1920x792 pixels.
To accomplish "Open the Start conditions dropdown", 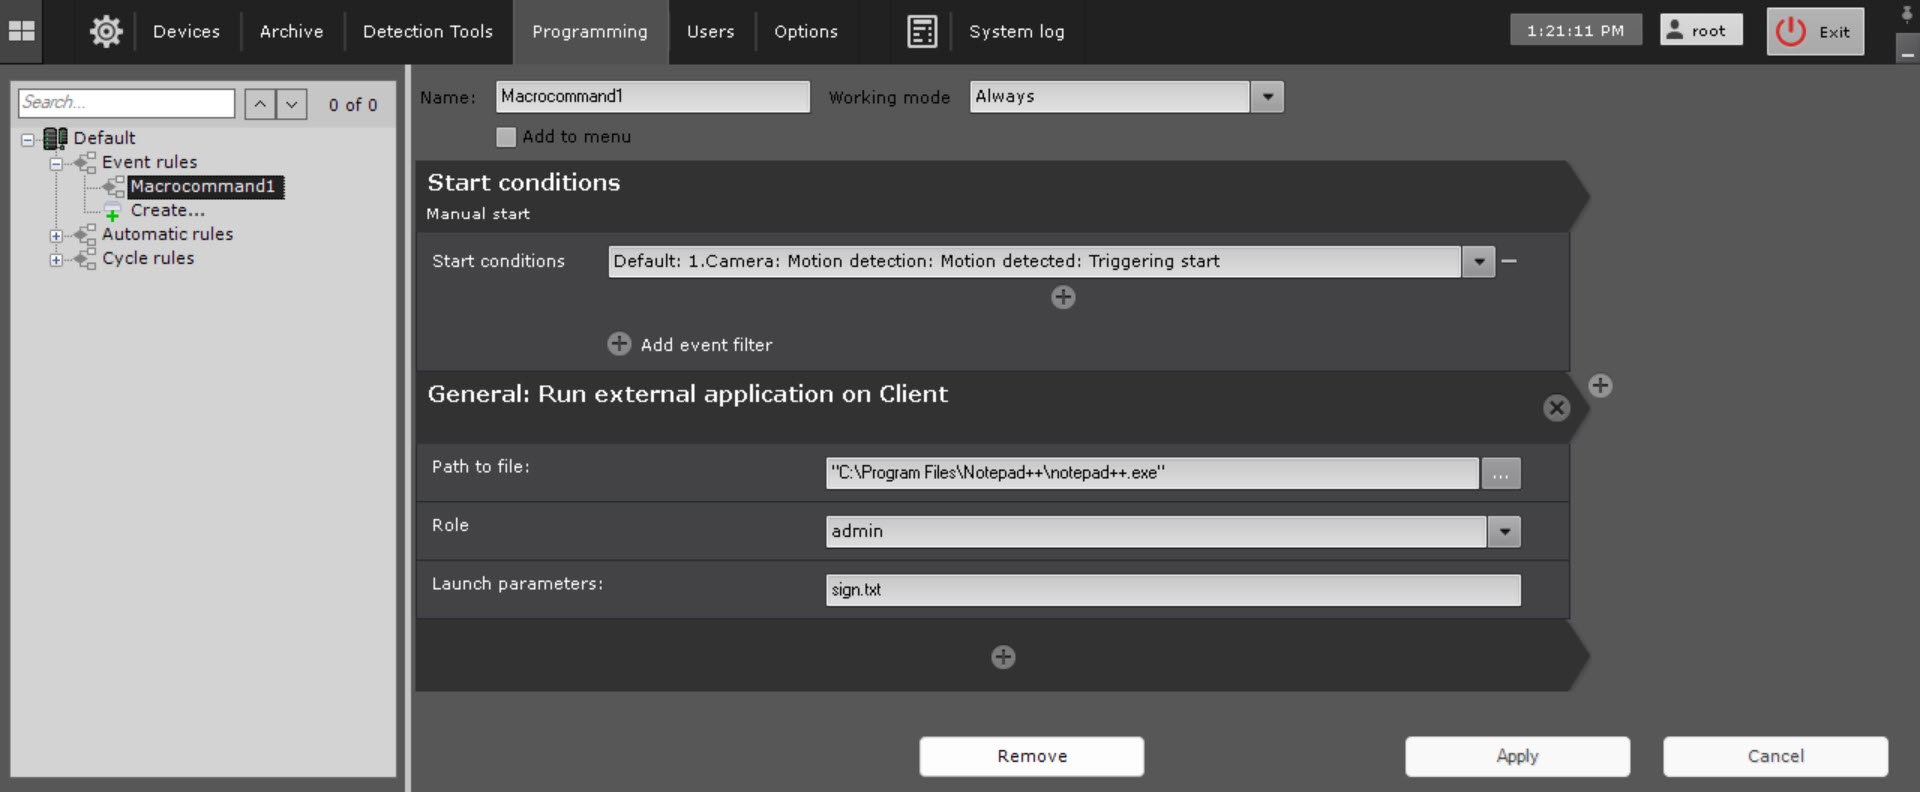I will [1478, 262].
